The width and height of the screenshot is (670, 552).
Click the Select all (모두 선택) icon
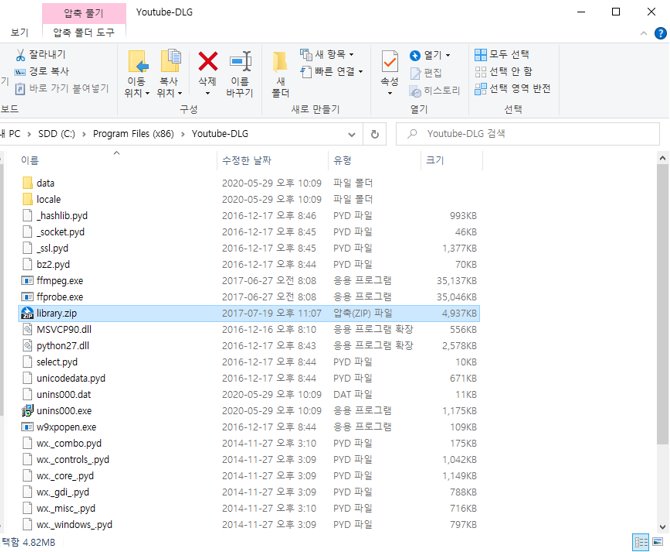click(480, 55)
